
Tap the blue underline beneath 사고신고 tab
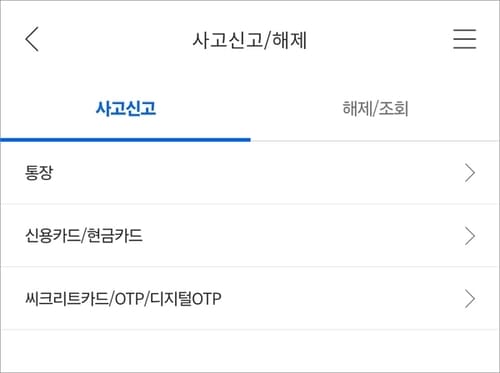[x=125, y=140]
